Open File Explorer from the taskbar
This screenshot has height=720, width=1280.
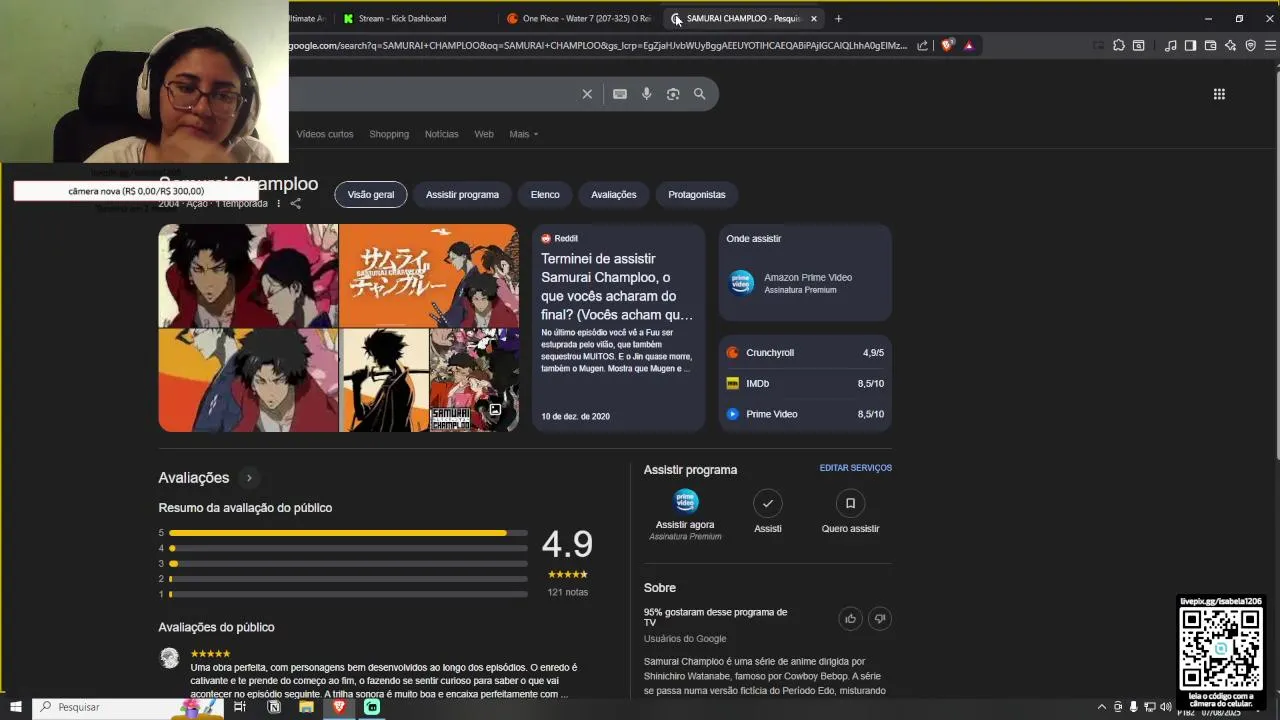pos(306,707)
